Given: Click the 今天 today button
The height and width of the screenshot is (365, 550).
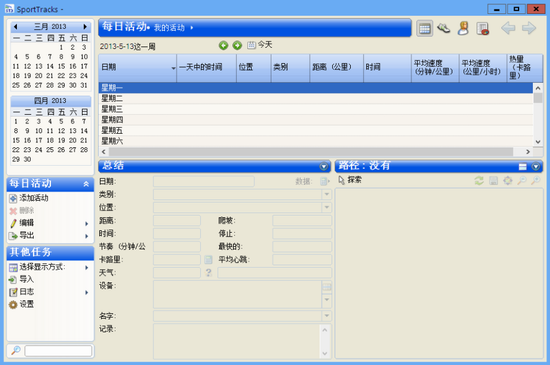Looking at the screenshot, I should (260, 45).
